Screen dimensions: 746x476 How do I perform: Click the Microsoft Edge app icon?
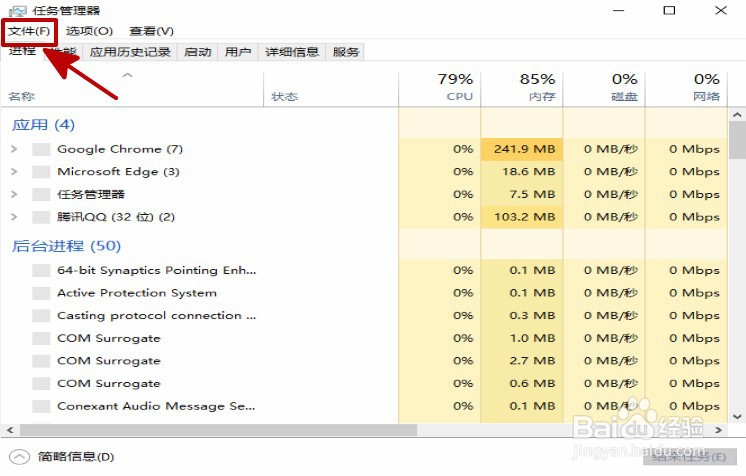point(41,172)
